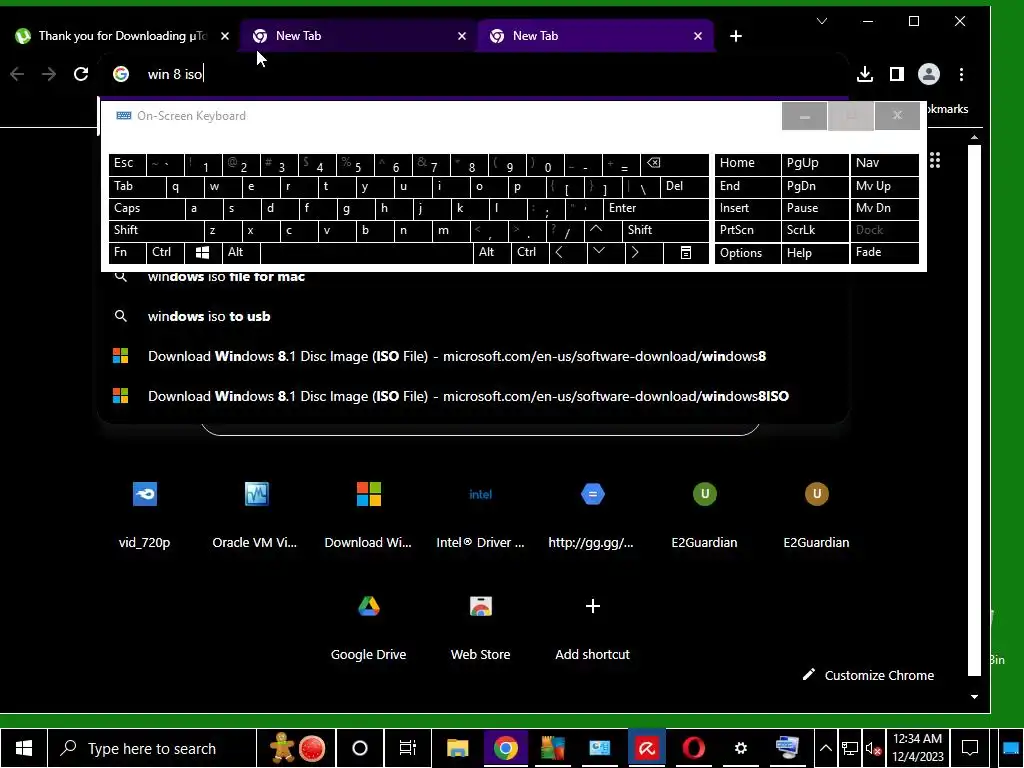Click Add shortcut tile
Image resolution: width=1024 pixels, height=768 pixels.
592,626
